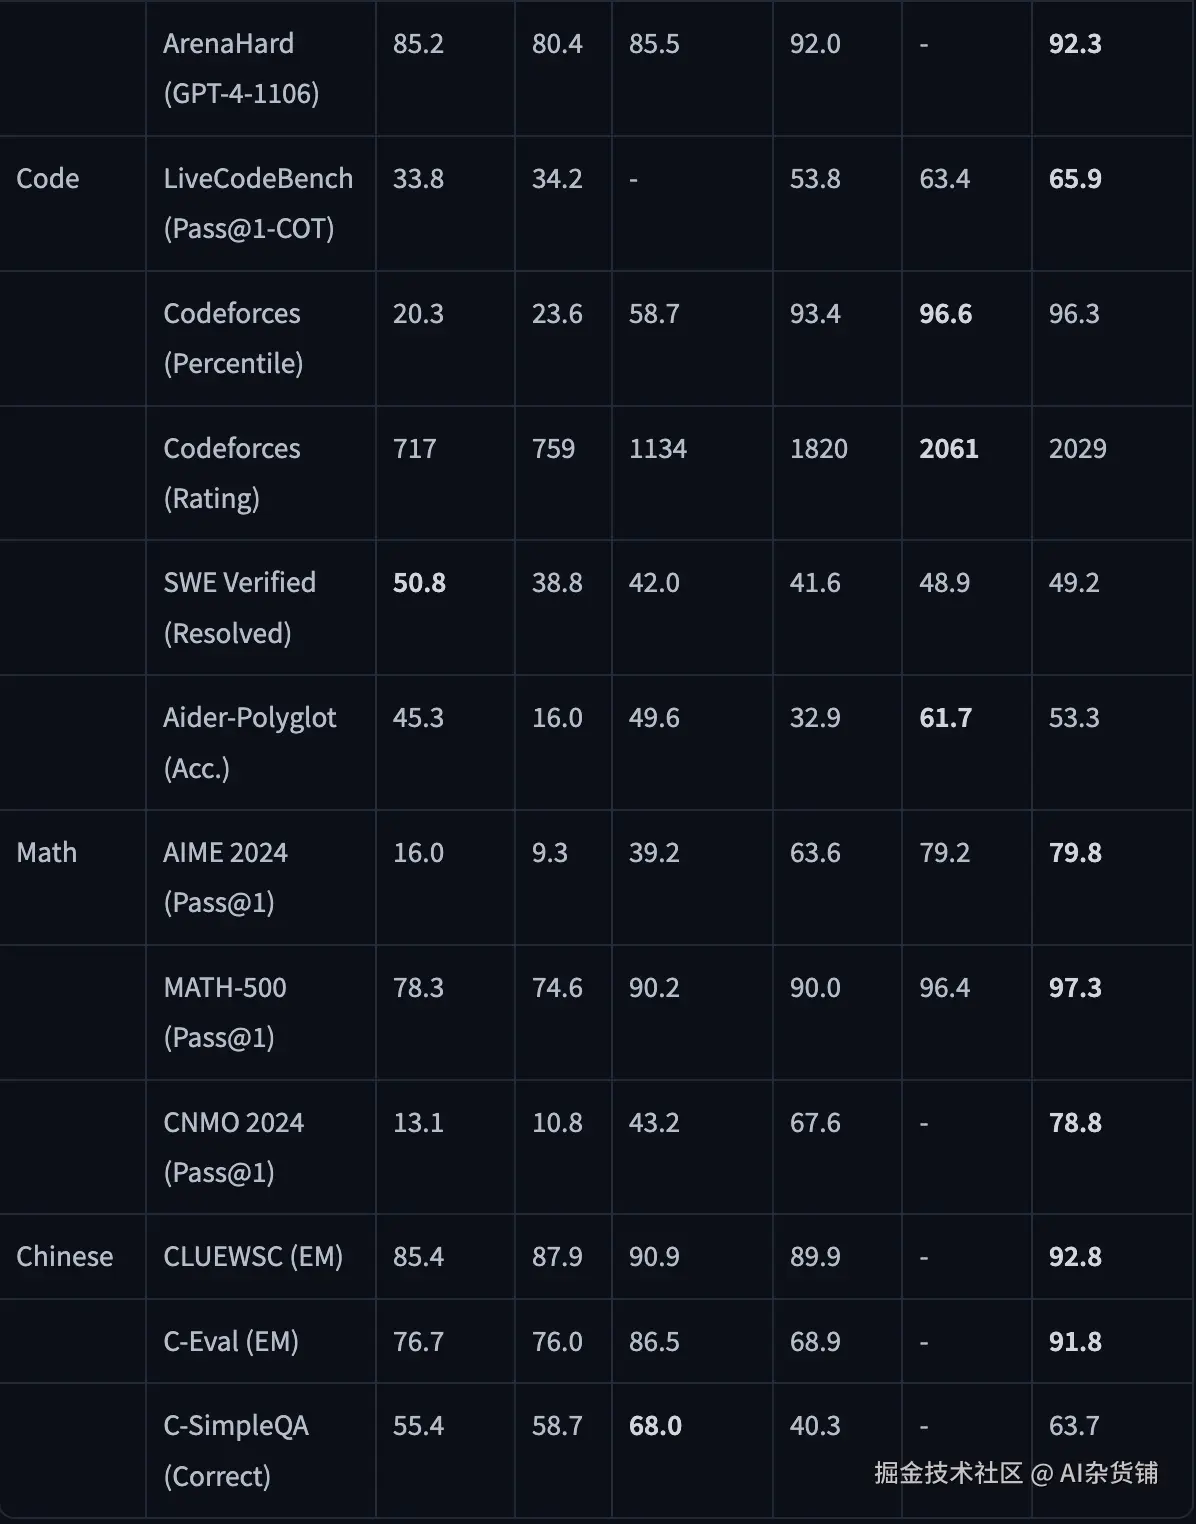1196x1524 pixels.
Task: Click the LiveCodeBench (Pass@1-COT) row label
Action: point(258,204)
